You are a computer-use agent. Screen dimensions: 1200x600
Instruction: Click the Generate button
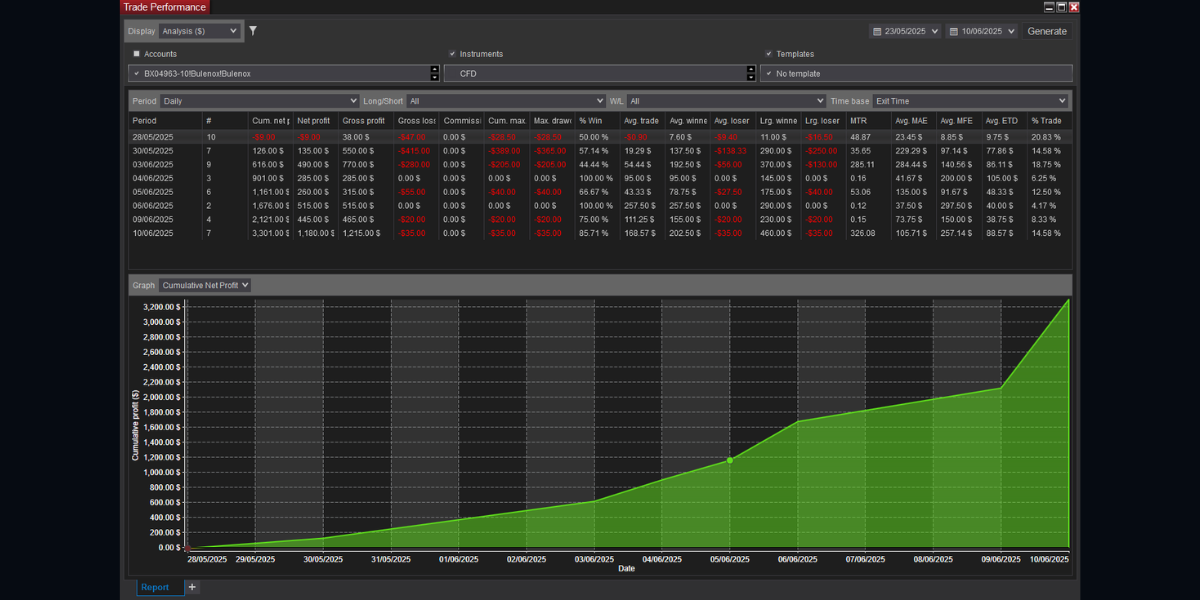click(x=1047, y=31)
